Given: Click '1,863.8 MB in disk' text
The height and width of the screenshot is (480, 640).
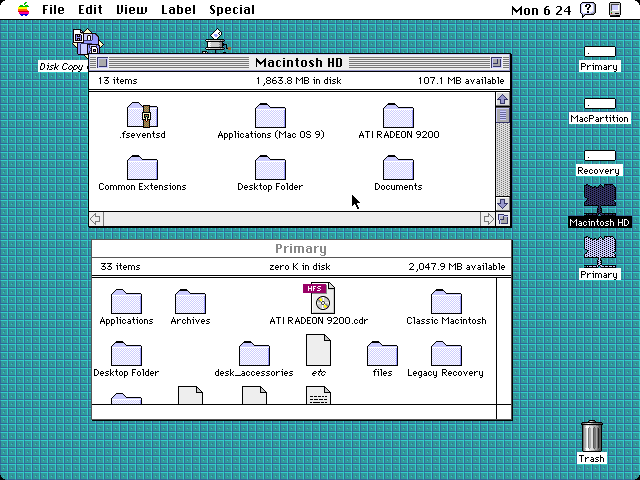Looking at the screenshot, I should tap(299, 81).
